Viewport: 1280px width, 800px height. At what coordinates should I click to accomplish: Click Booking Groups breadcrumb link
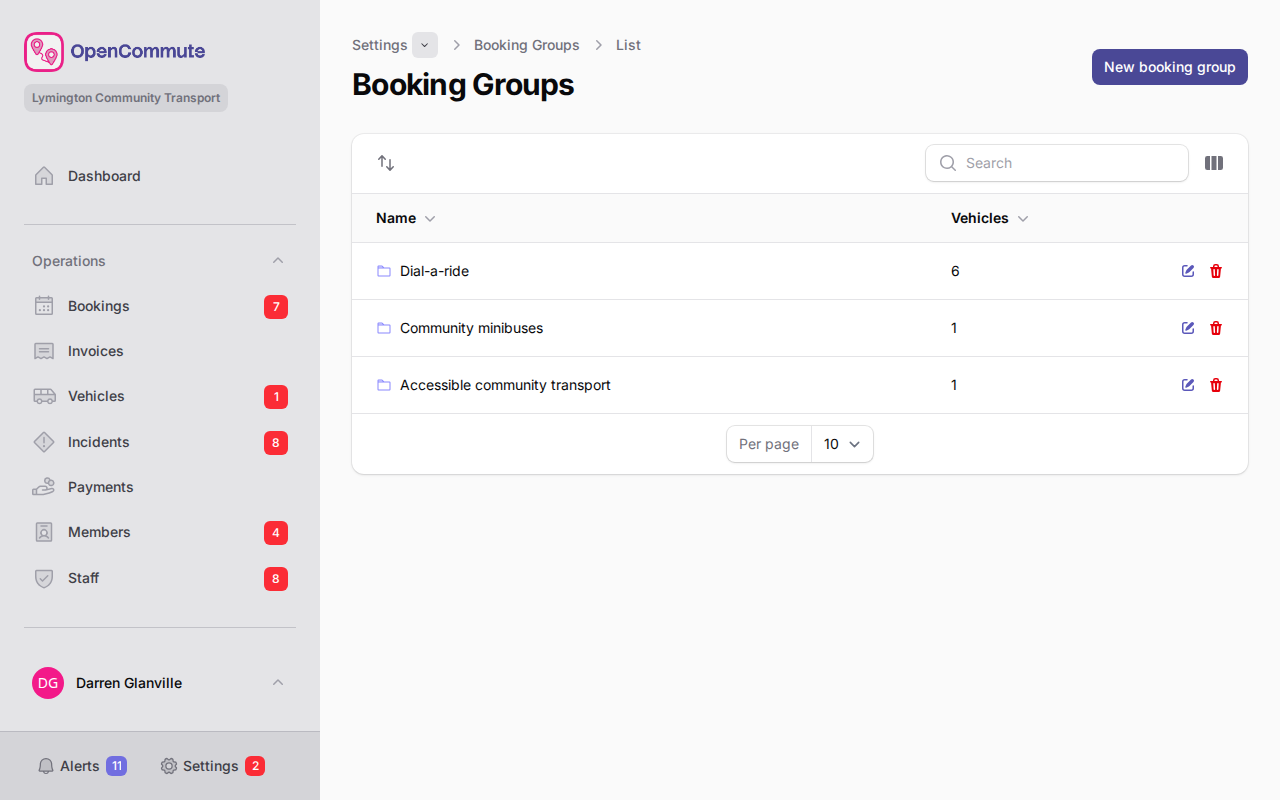pos(527,45)
